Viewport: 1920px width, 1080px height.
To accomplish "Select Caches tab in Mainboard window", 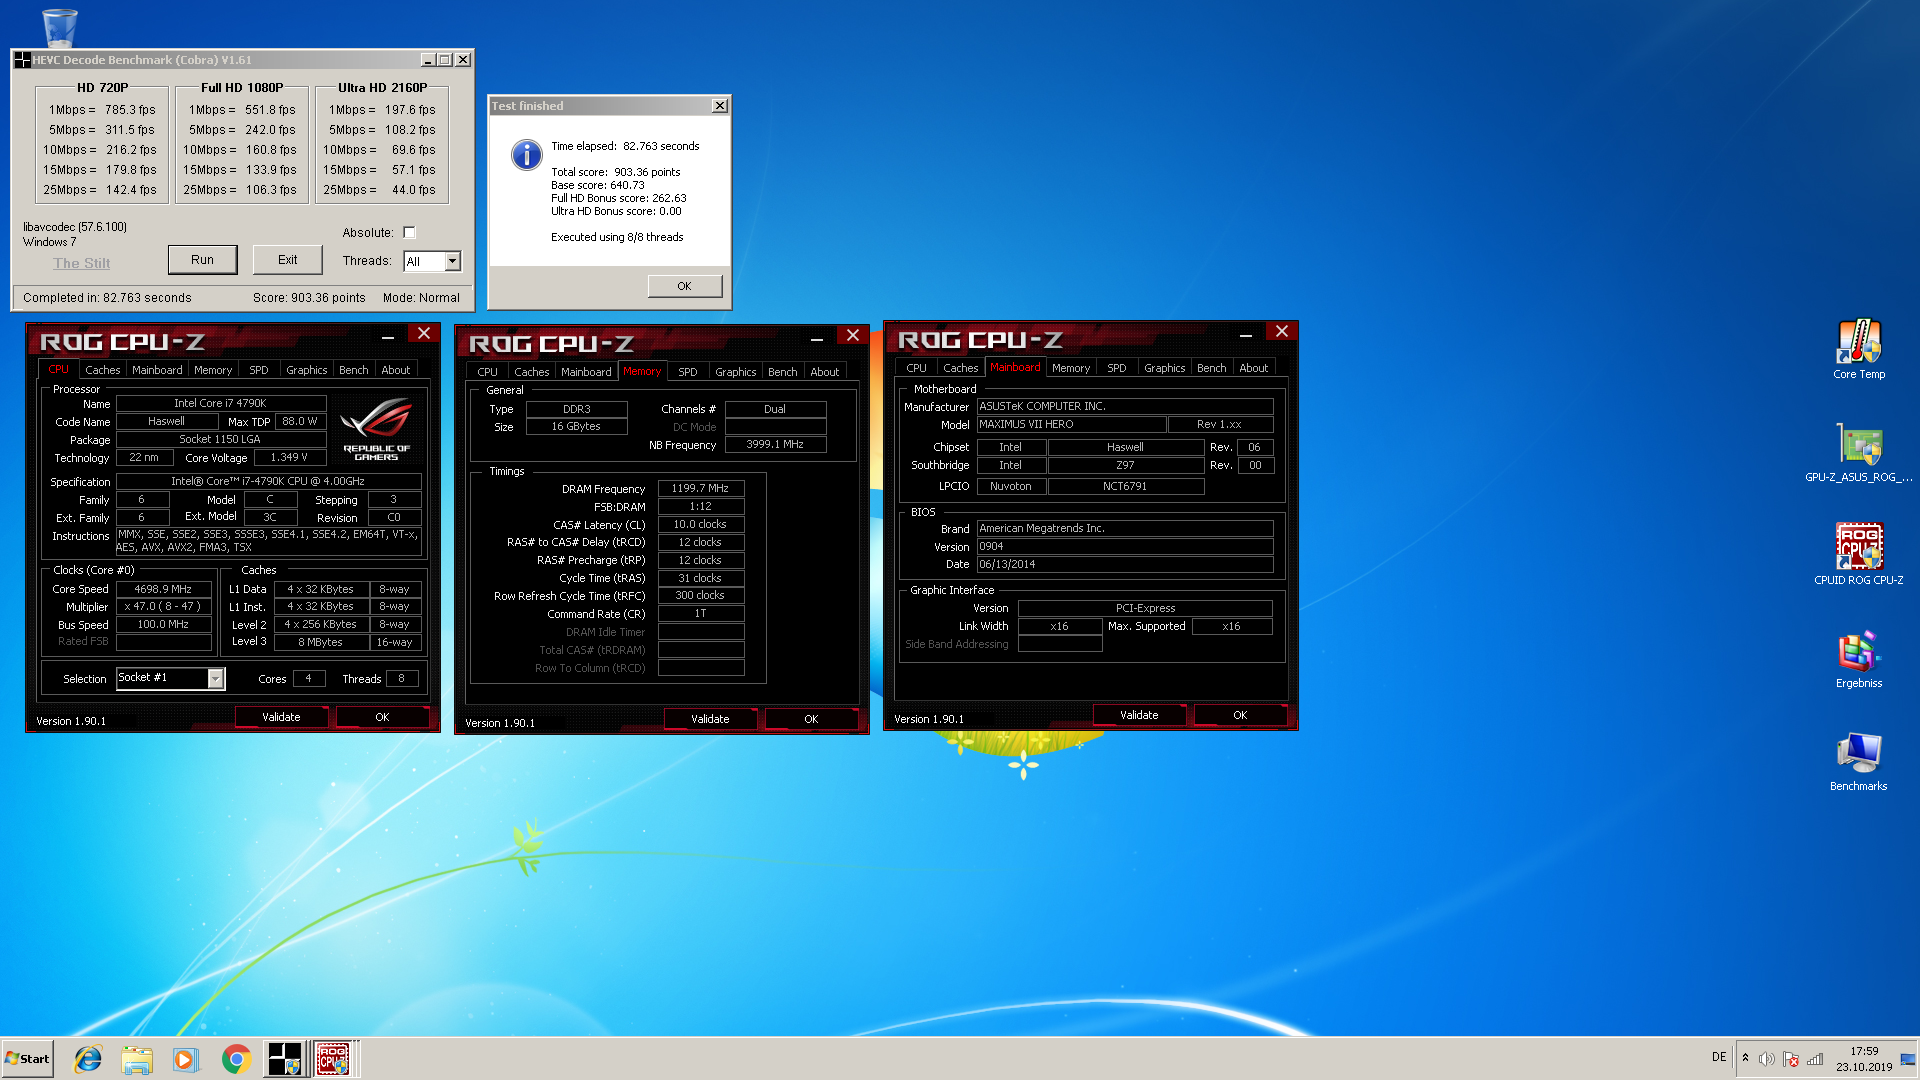I will pos(961,368).
